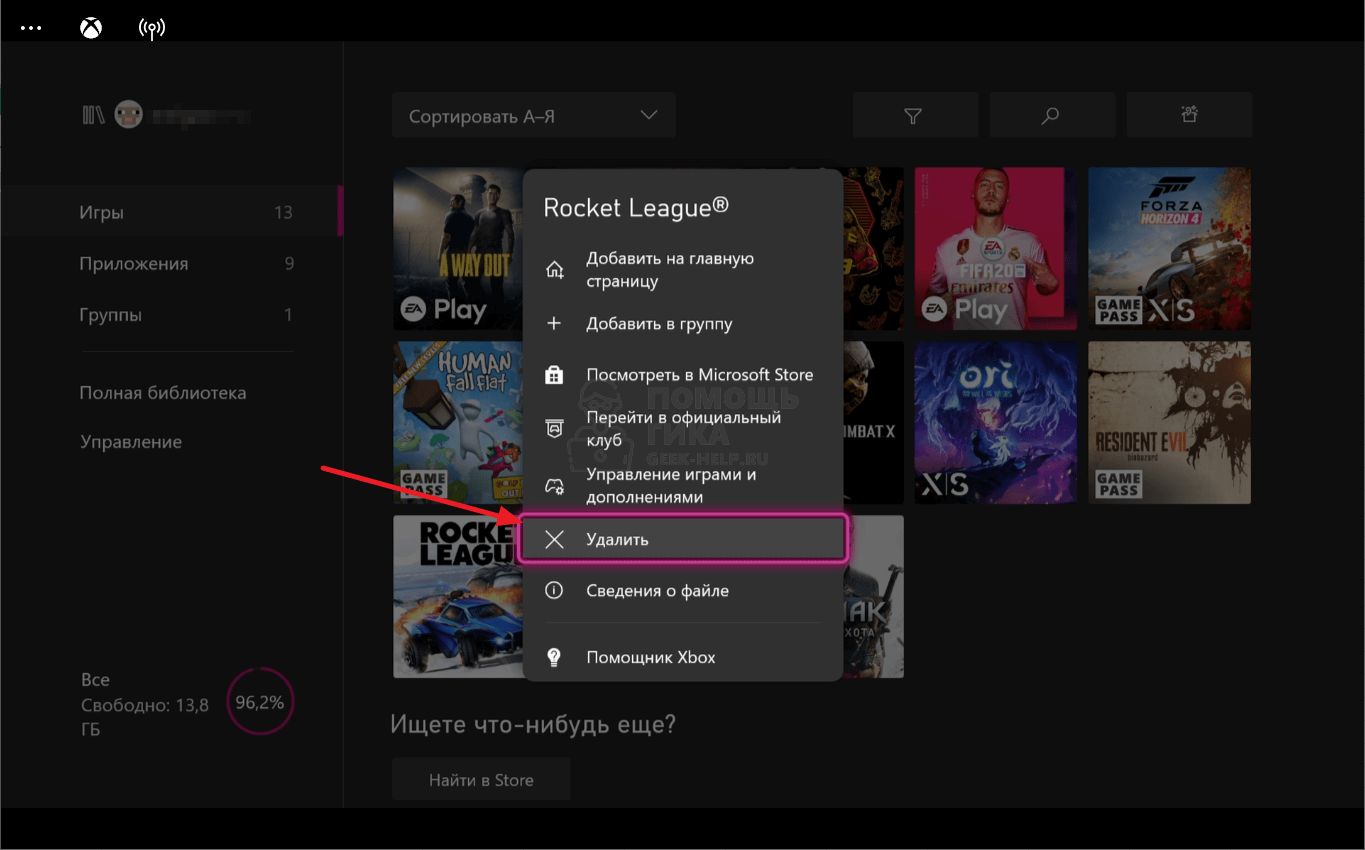Switch to Приложения section in sidebar

tap(171, 264)
